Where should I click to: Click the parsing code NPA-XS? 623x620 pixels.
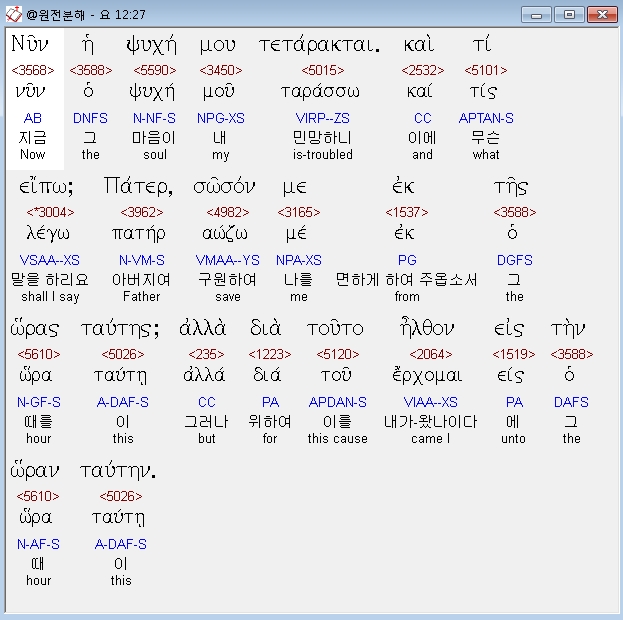coord(299,260)
